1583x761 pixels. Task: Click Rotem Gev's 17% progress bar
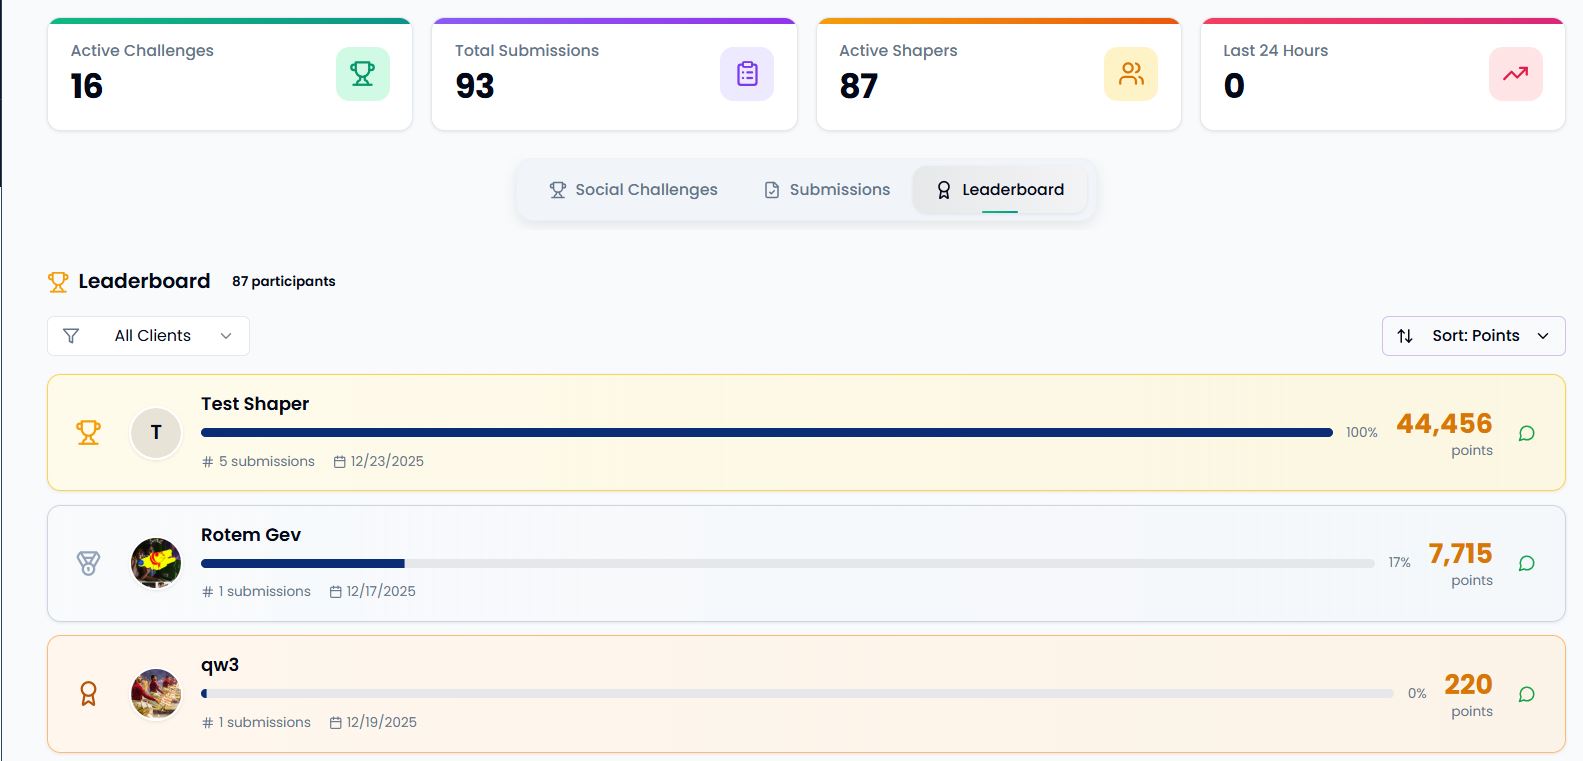788,563
